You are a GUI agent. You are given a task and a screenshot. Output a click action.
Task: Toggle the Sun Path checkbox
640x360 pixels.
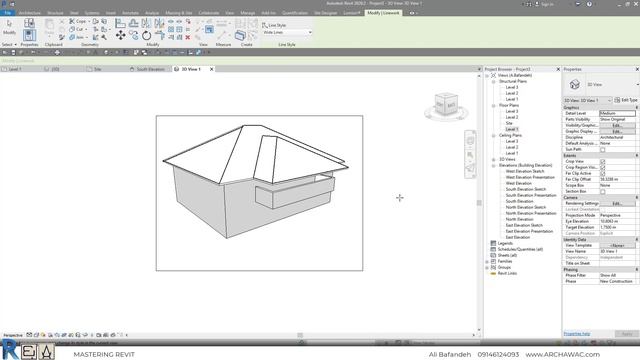[602, 150]
